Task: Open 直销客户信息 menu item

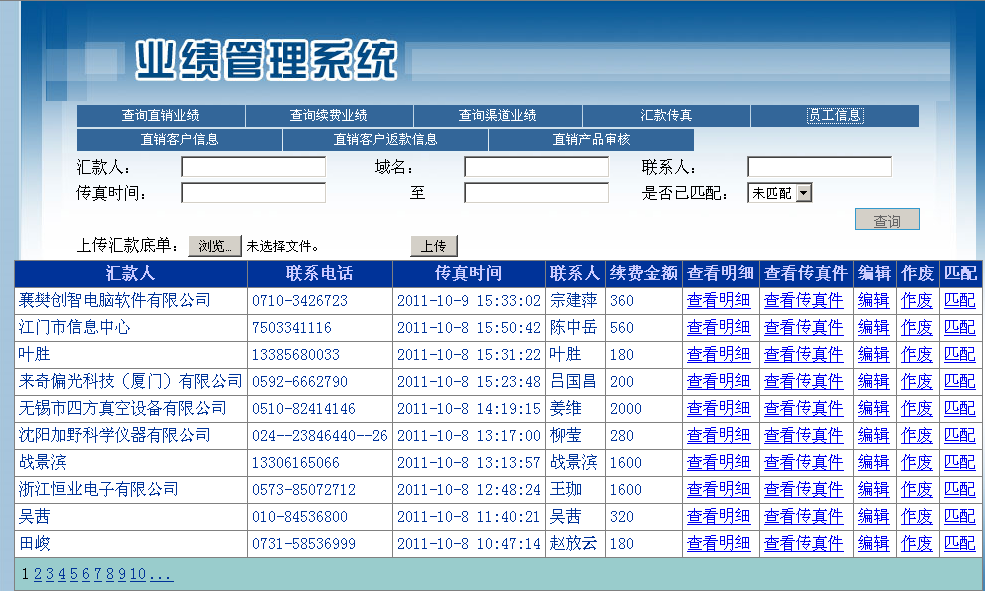Action: [x=179, y=139]
